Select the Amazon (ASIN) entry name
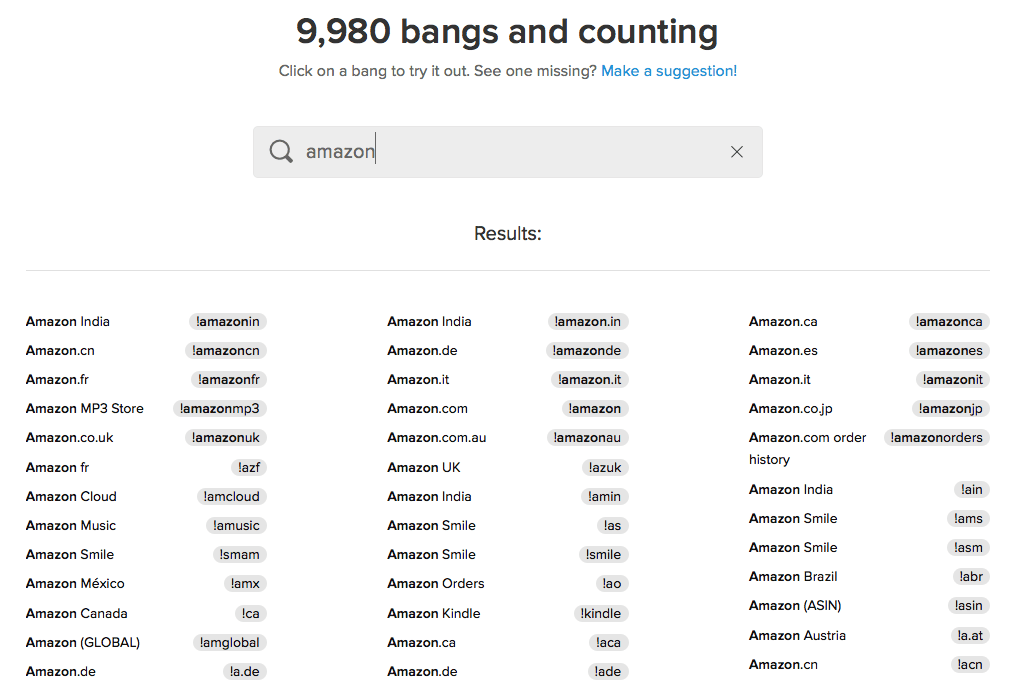Image resolution: width=1017 pixels, height=680 pixels. (795, 605)
